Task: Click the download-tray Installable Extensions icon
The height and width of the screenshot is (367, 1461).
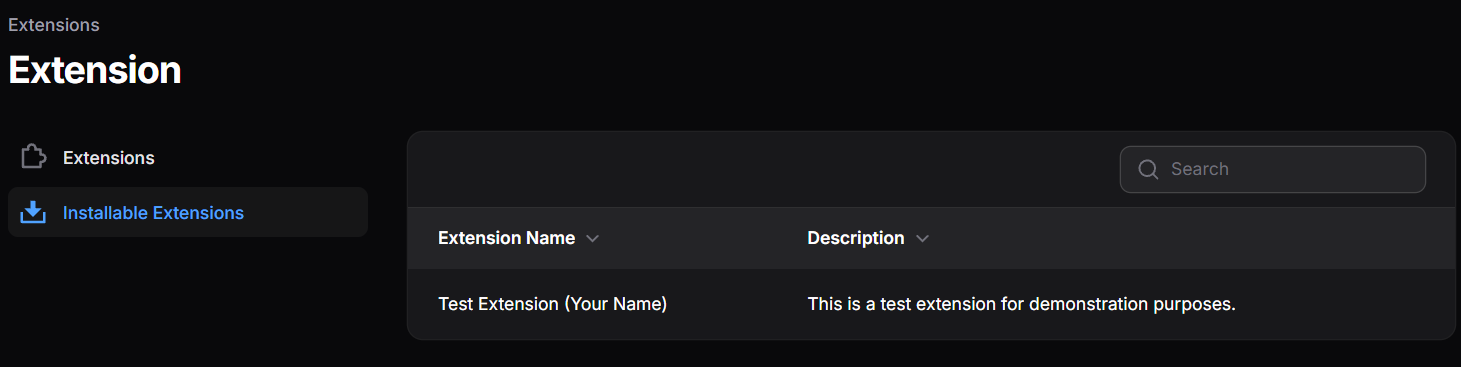Action: click(x=33, y=213)
